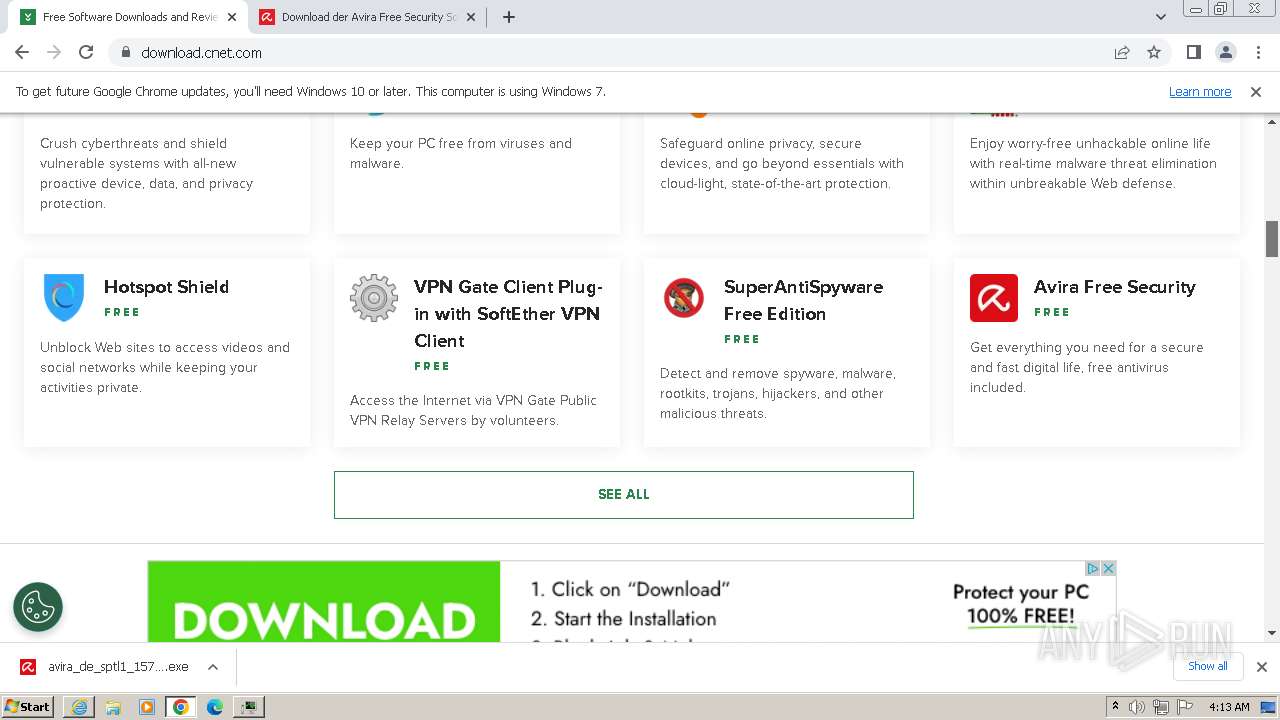Click the taskbar clock showing 4:13 AM

point(1229,707)
